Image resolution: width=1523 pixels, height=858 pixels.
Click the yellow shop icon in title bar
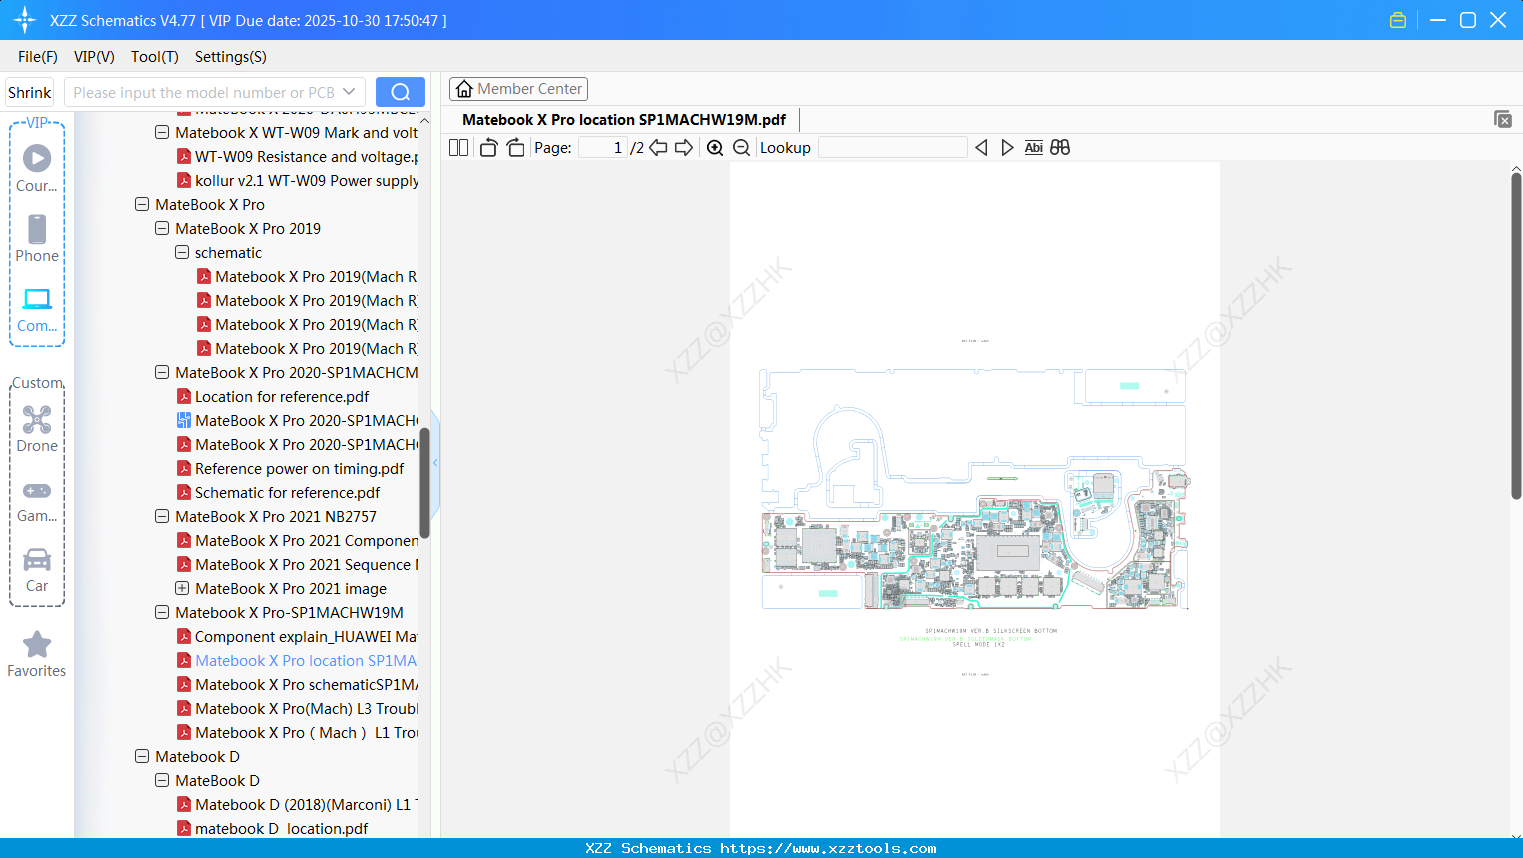coord(1398,20)
